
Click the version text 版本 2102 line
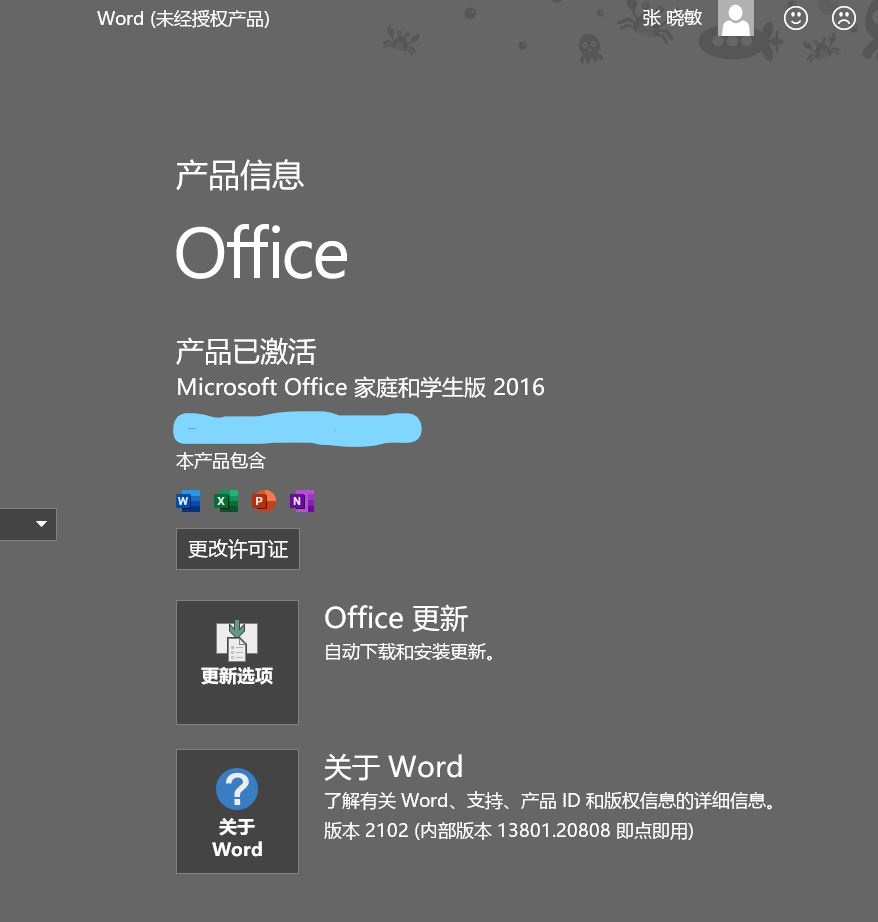click(x=509, y=831)
